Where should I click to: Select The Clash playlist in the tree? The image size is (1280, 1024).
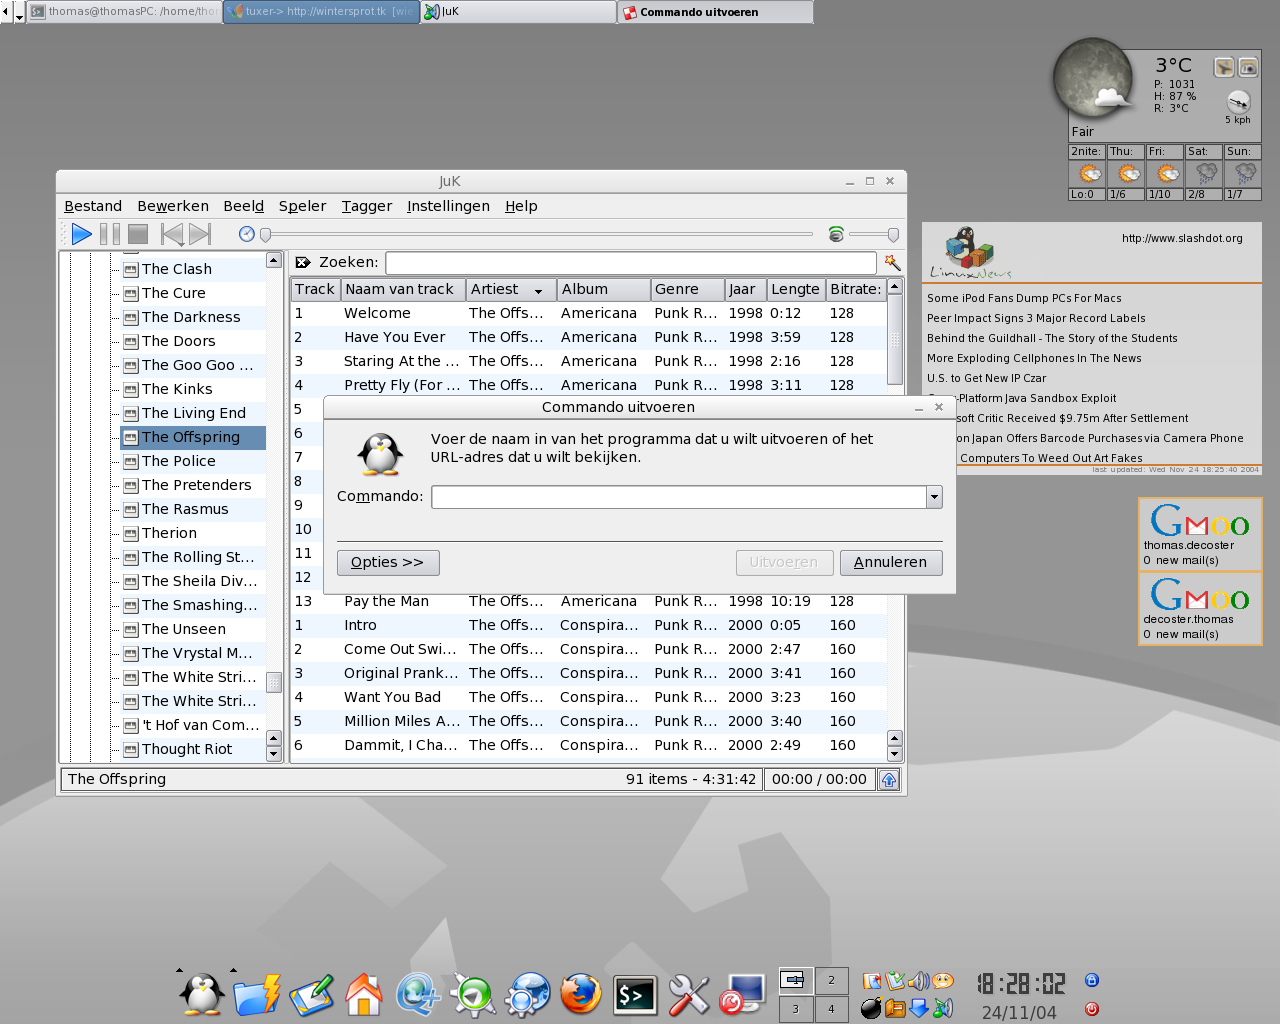pos(176,269)
